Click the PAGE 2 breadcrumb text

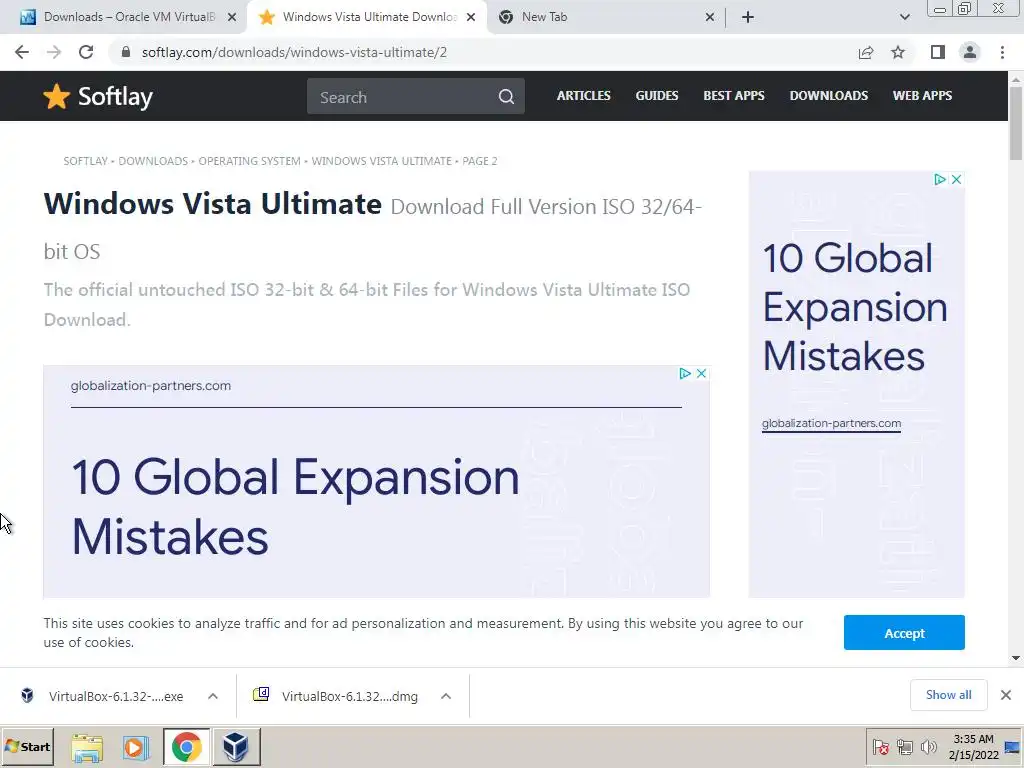(479, 161)
